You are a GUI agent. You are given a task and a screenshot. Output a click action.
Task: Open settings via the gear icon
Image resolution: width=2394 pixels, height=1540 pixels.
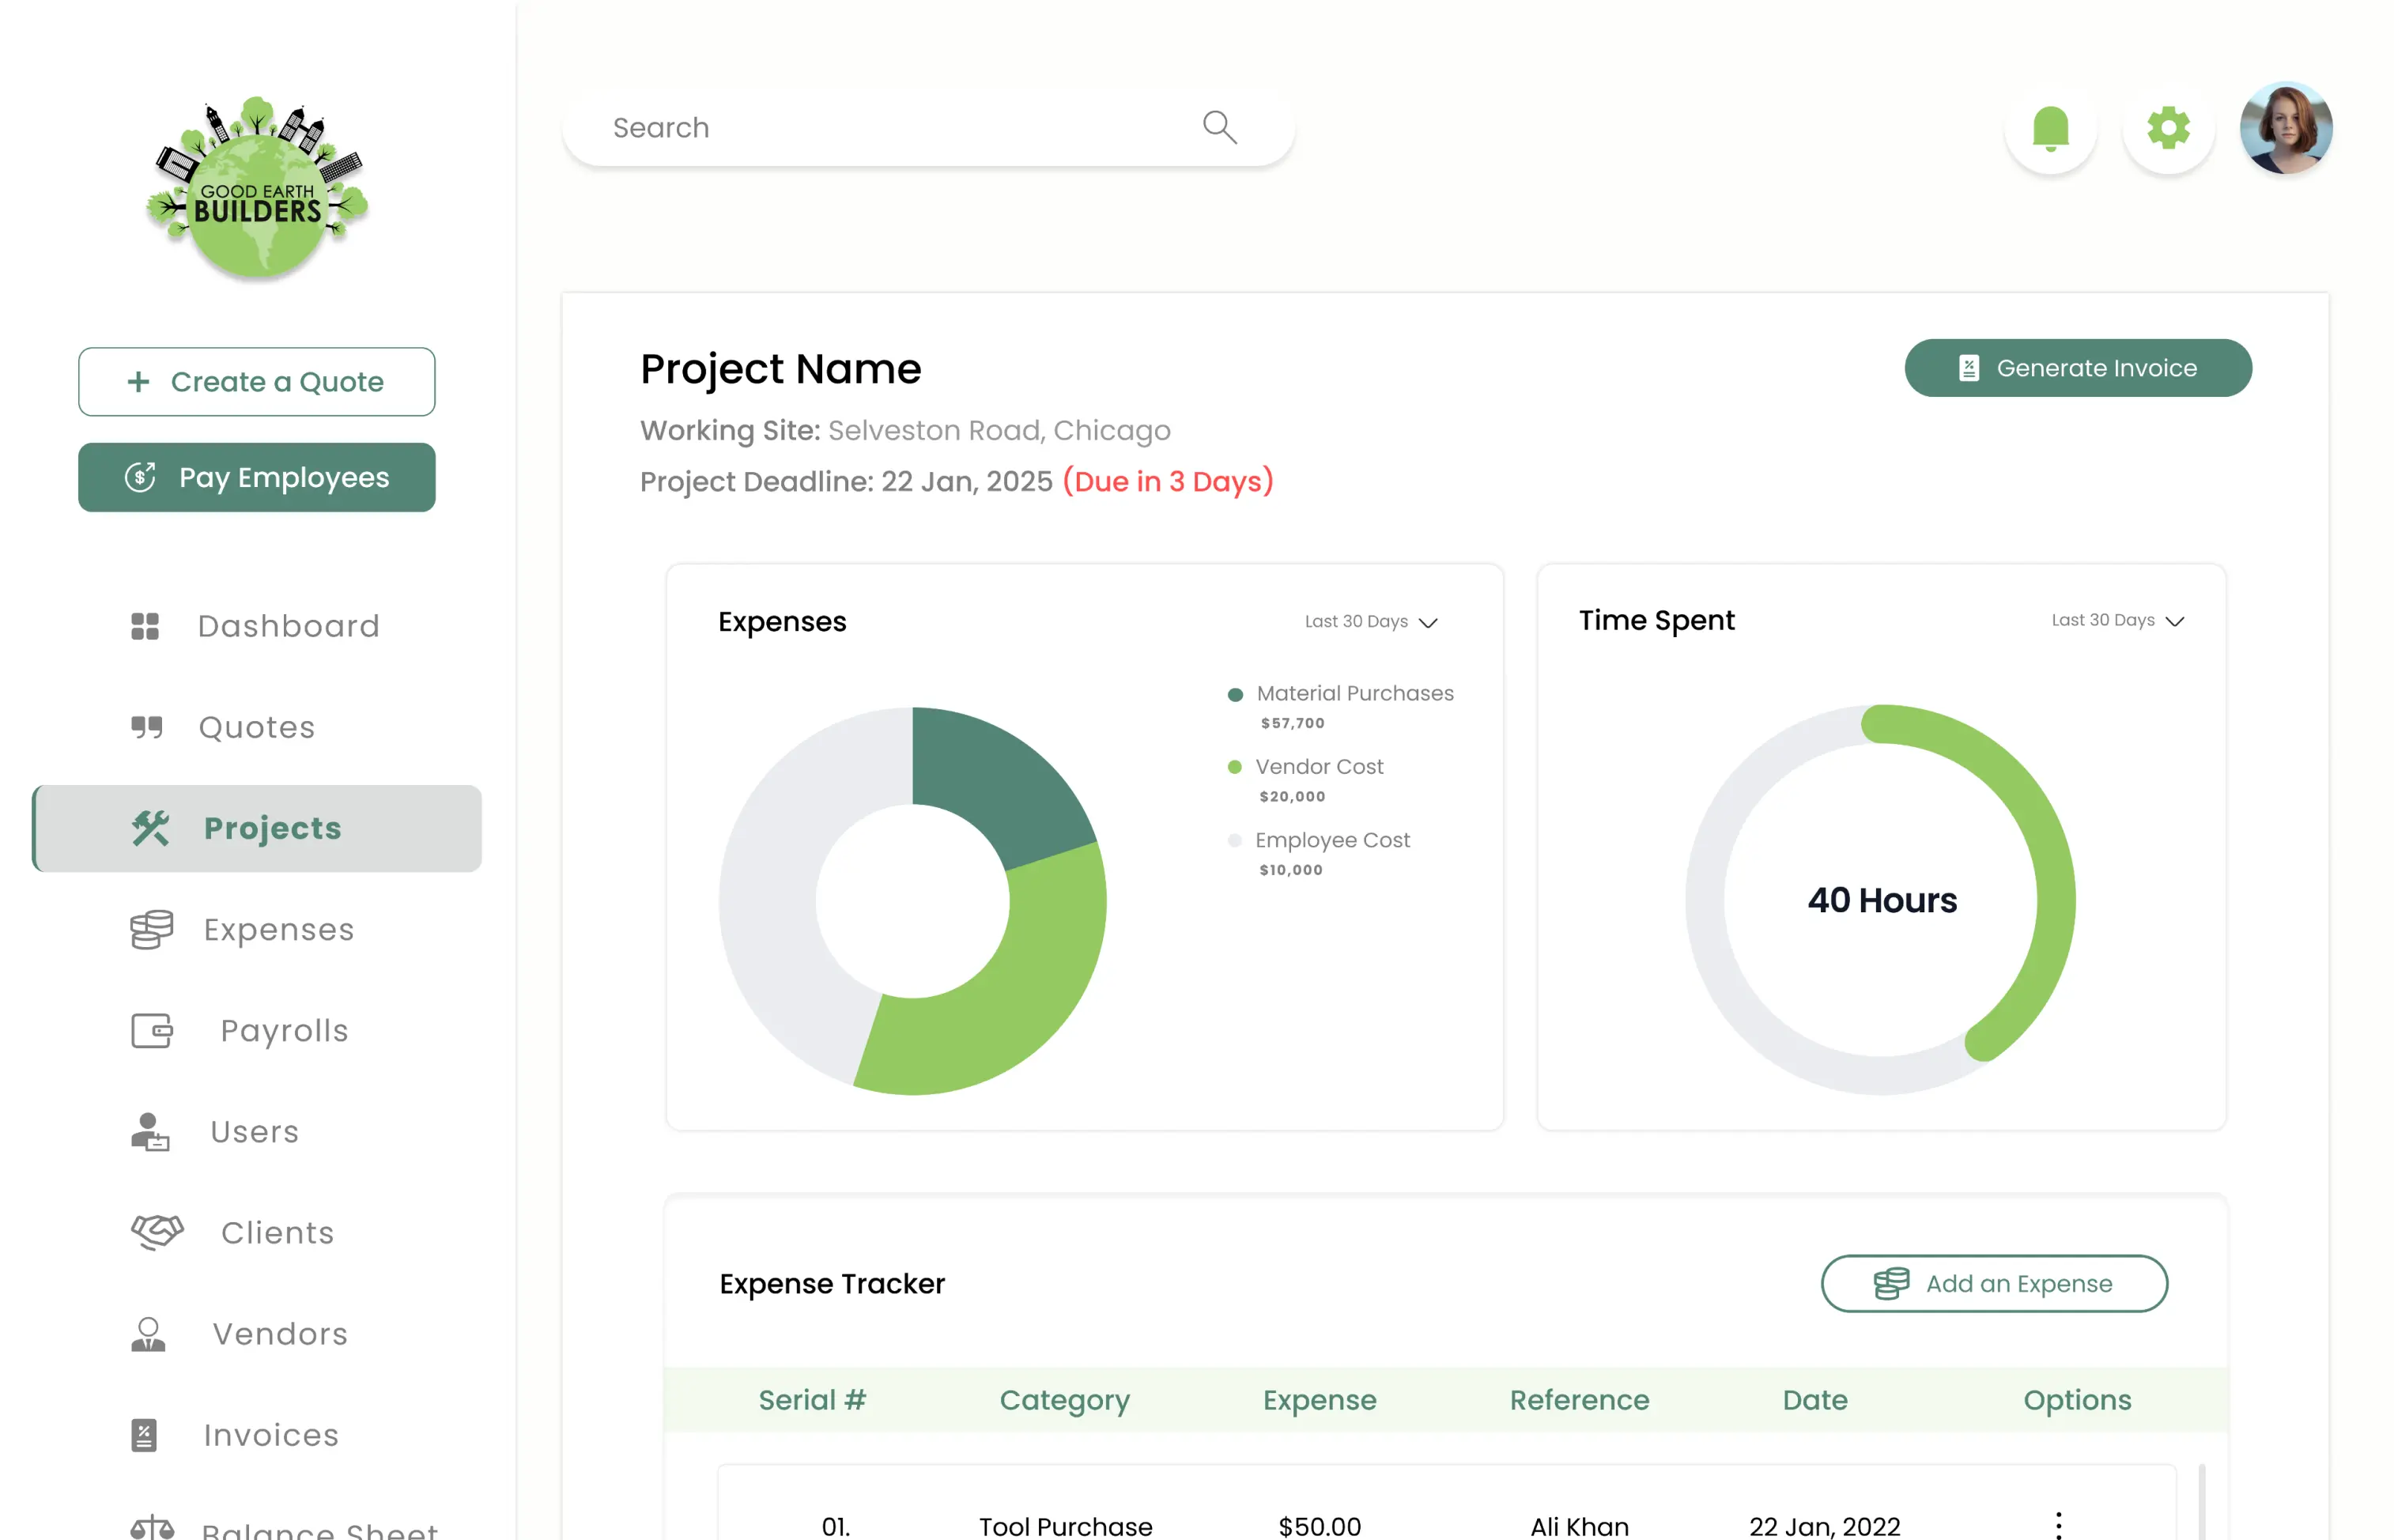pyautogui.click(x=2168, y=128)
